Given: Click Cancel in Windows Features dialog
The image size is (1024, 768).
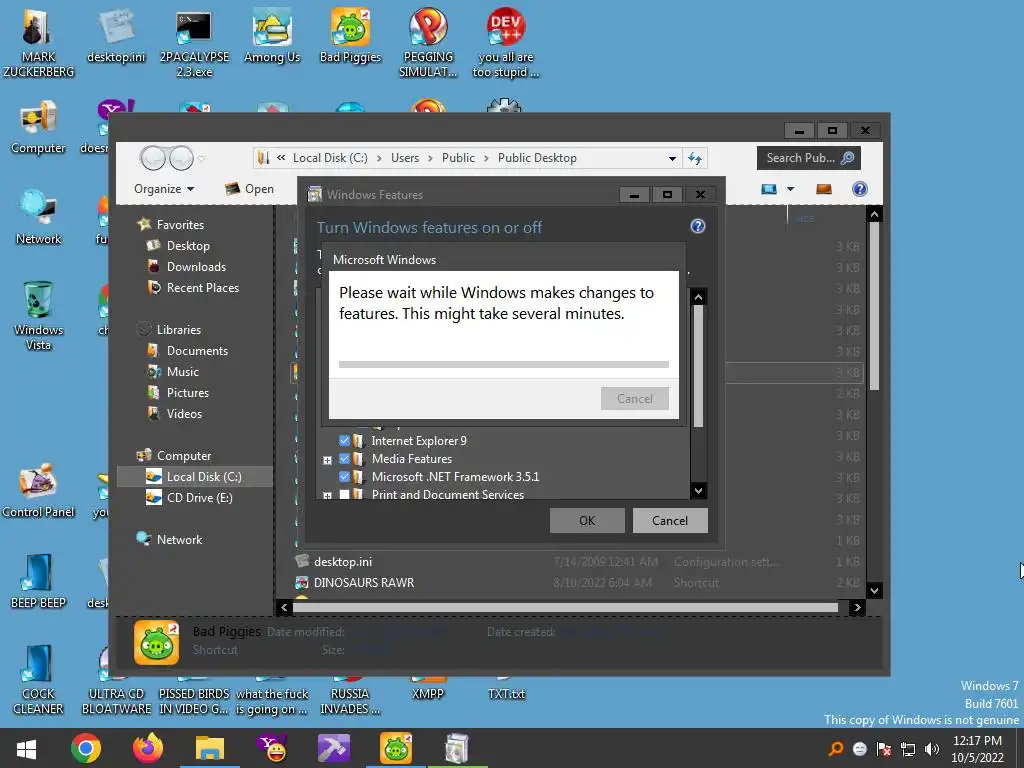Looking at the screenshot, I should (x=670, y=520).
